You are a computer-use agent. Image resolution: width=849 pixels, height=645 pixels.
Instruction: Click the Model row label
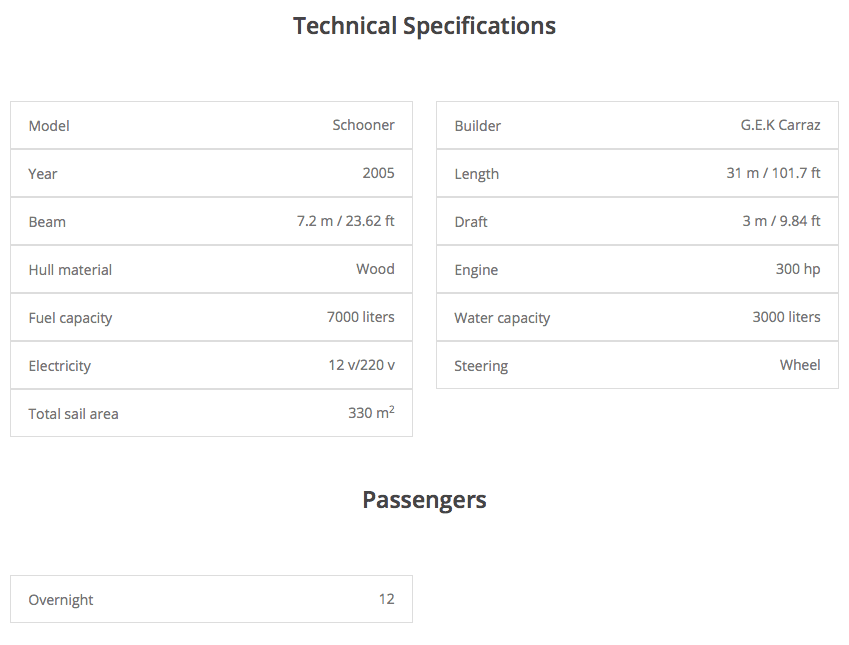pos(49,126)
